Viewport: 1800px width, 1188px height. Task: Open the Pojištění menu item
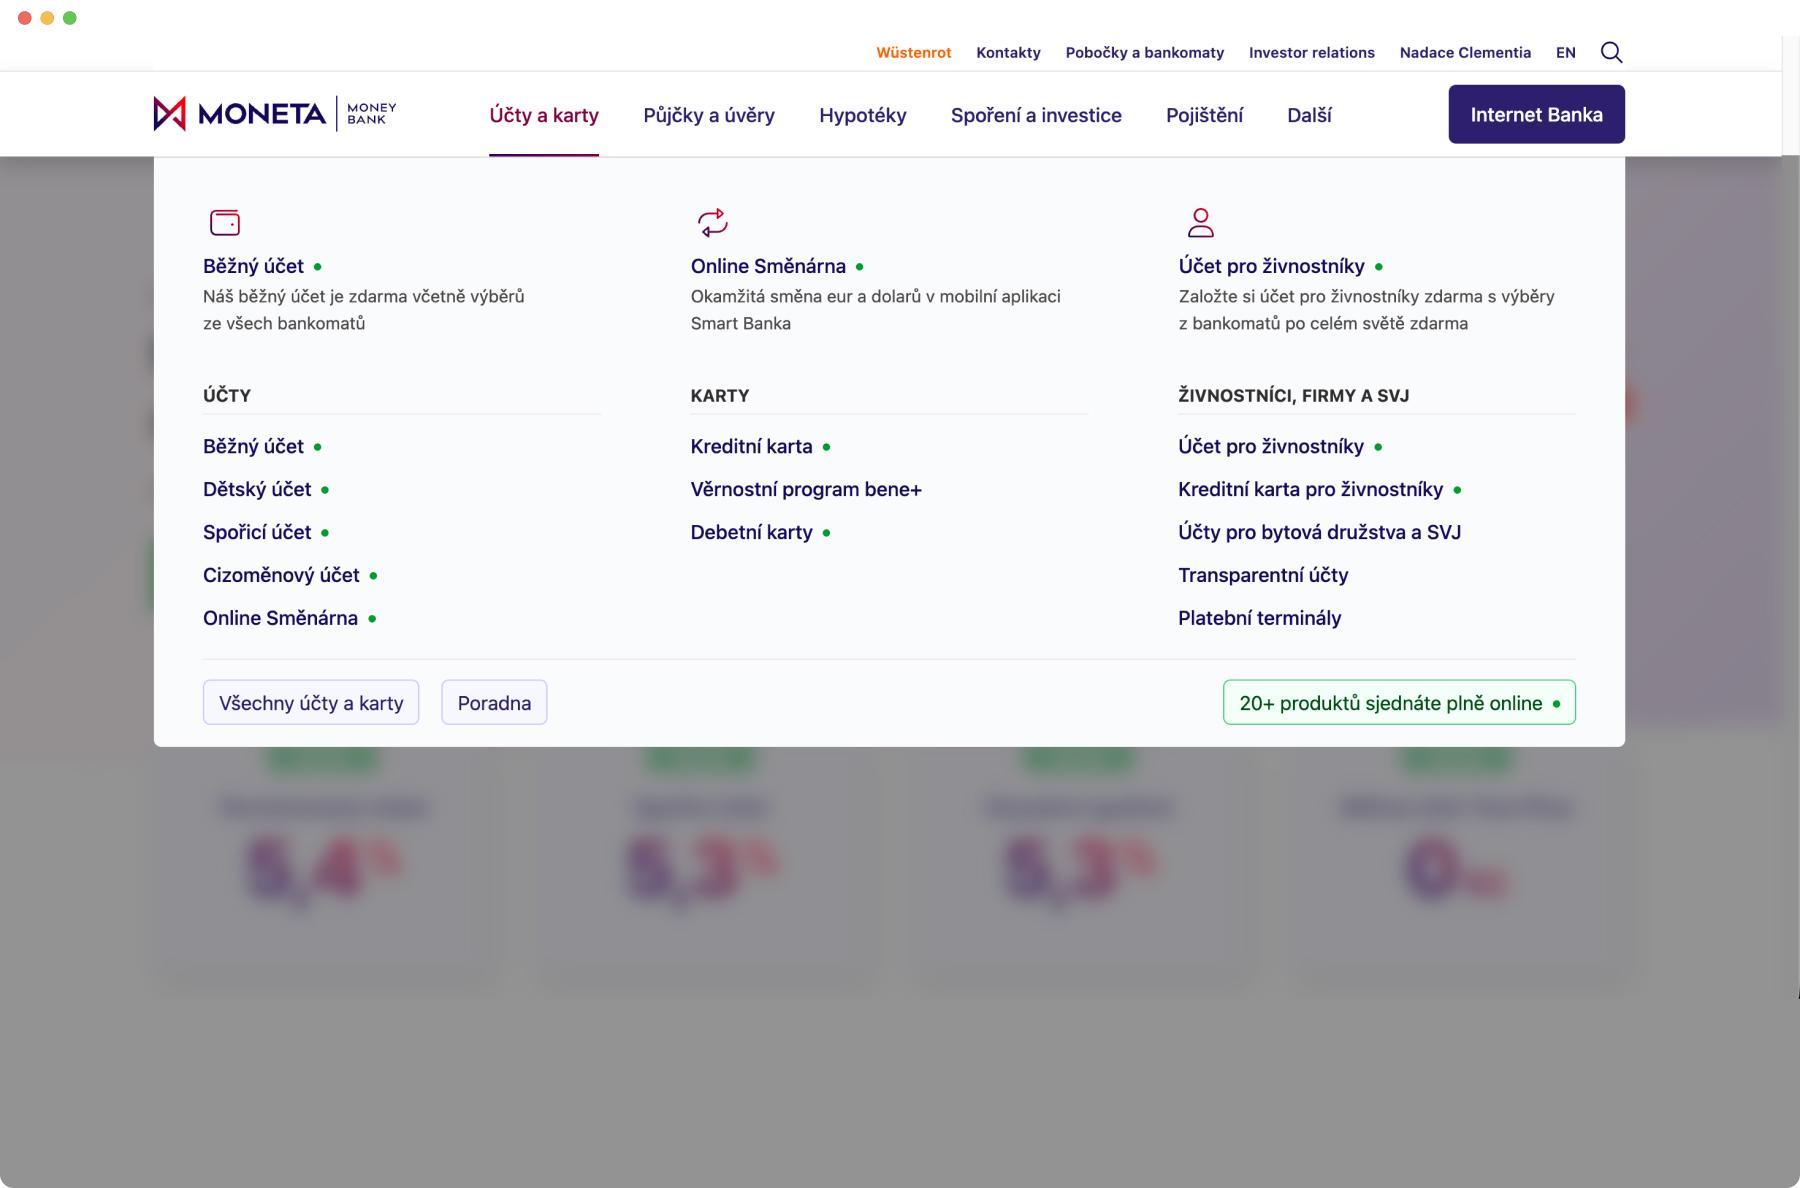(1204, 115)
